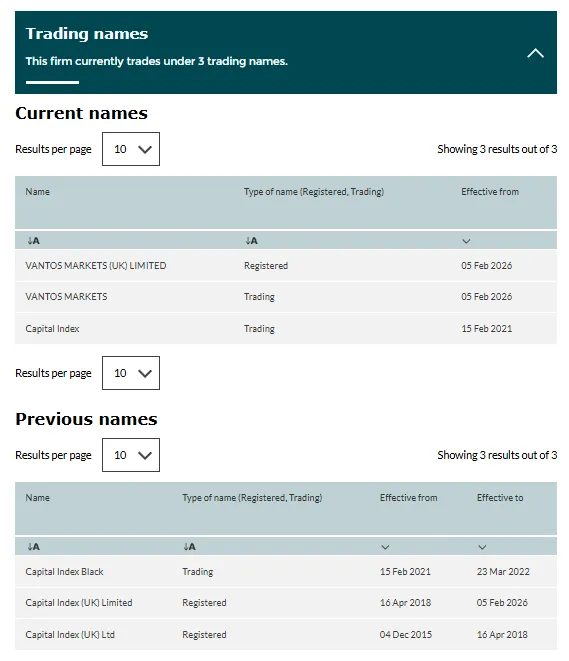The image size is (569, 661).
Task: Click Showing 3 results text above Previous names table
Action: [x=497, y=455]
